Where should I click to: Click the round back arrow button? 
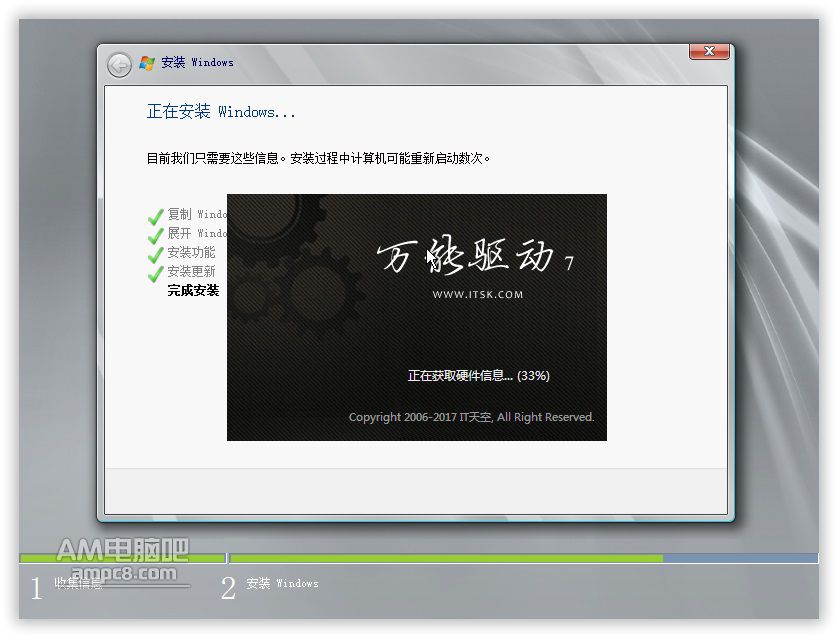(119, 65)
